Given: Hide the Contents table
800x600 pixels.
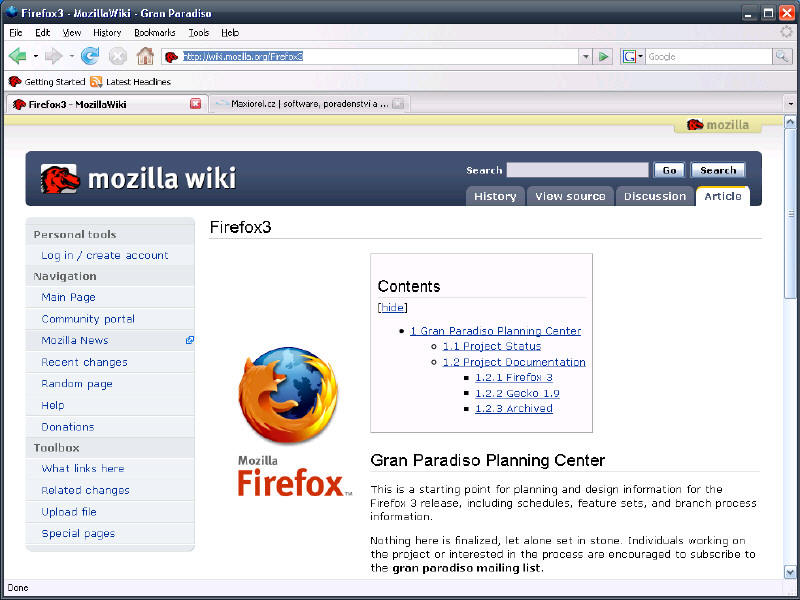Looking at the screenshot, I should 392,308.
